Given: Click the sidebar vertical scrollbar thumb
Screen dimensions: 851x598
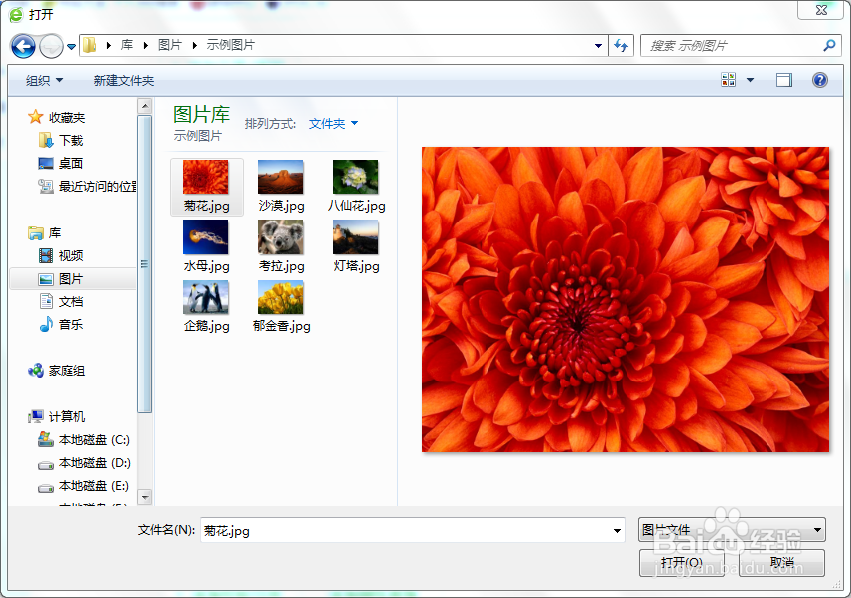Looking at the screenshot, I should [145, 264].
